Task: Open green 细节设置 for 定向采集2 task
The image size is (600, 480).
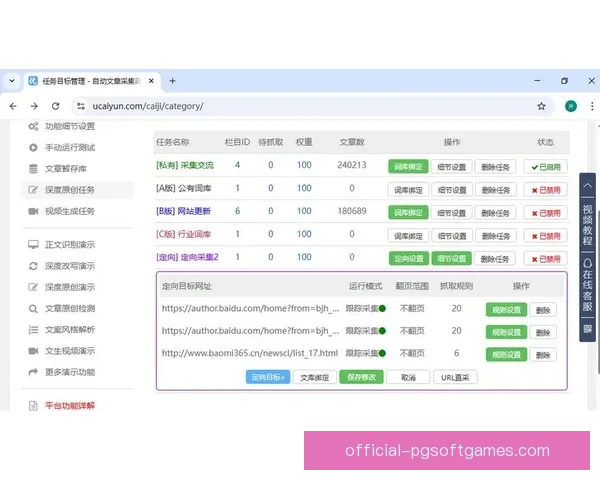Action: (x=452, y=259)
